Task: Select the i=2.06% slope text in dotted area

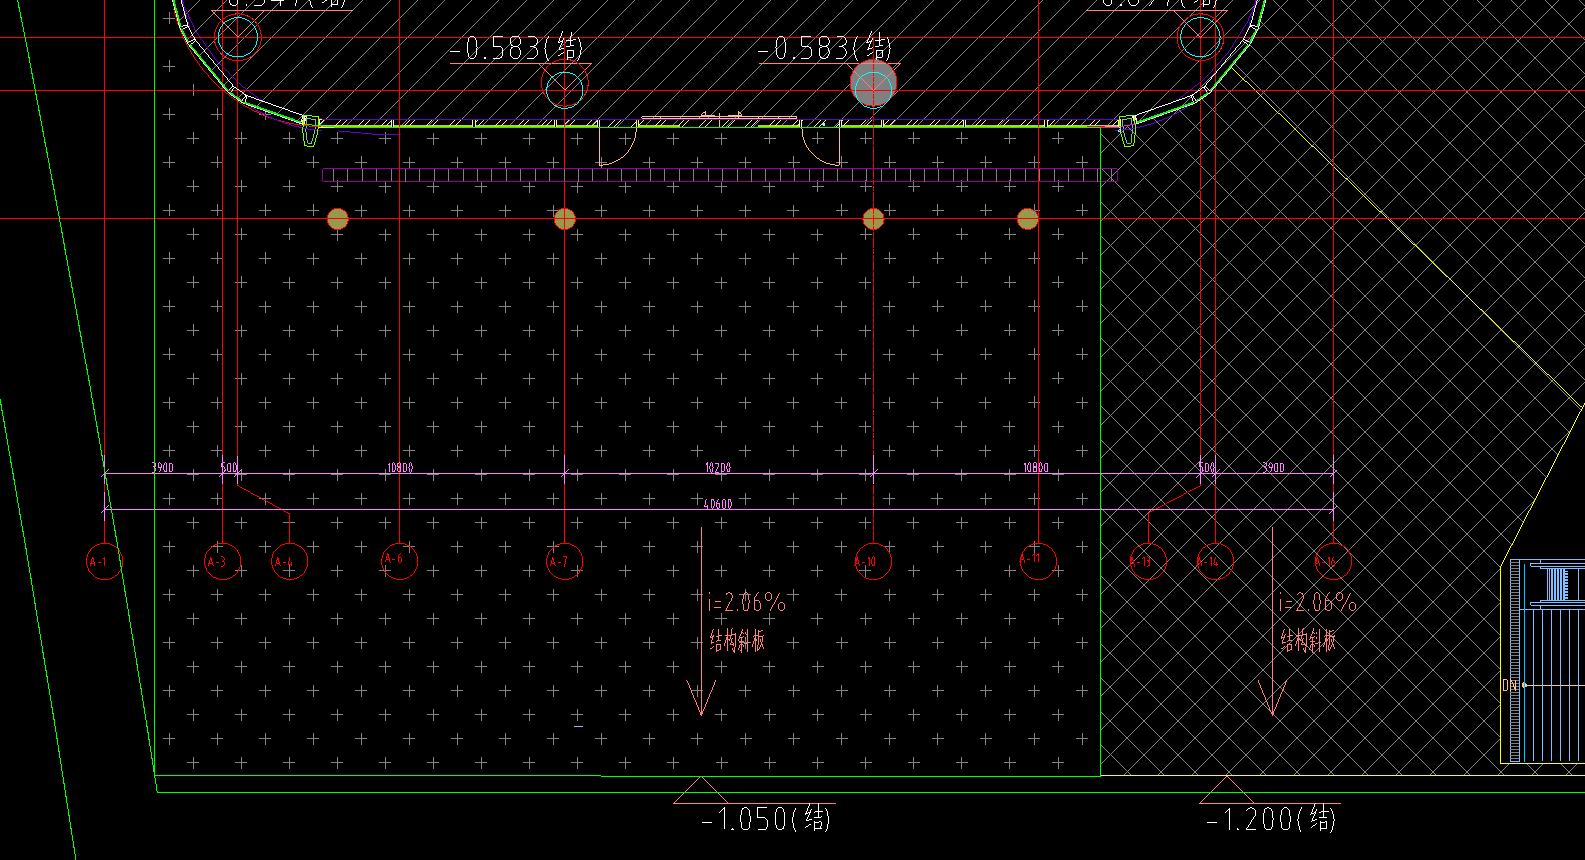Action: click(746, 602)
